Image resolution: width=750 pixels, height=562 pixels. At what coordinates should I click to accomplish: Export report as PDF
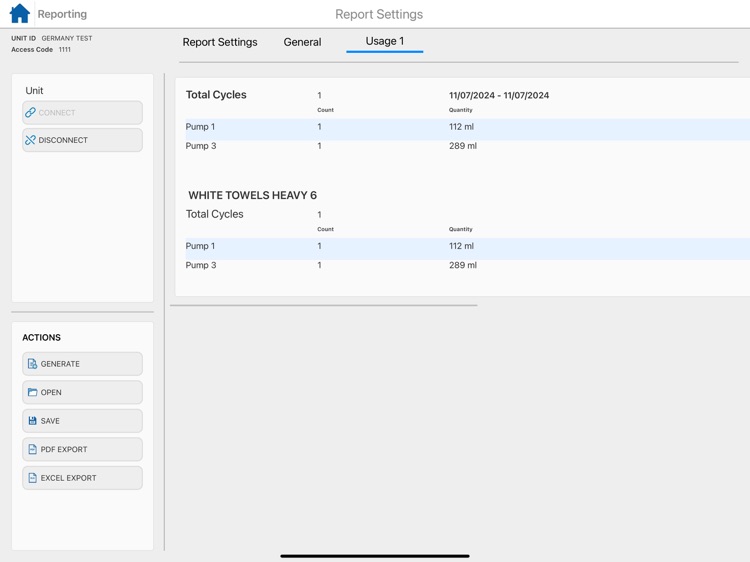coord(82,449)
